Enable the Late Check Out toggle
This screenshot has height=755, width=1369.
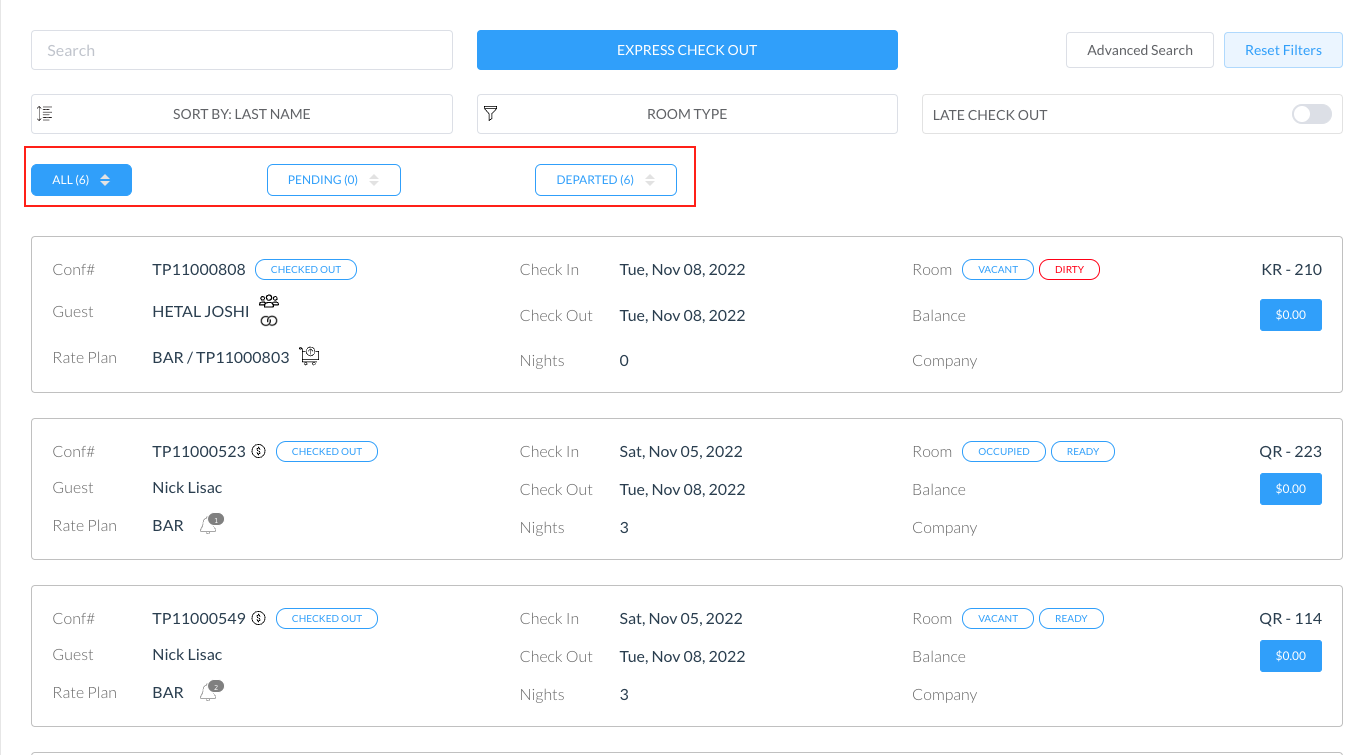tap(1311, 114)
